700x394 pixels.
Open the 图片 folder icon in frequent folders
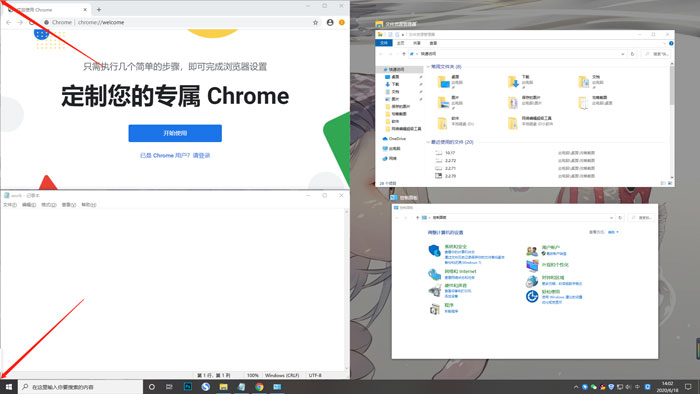443,103
